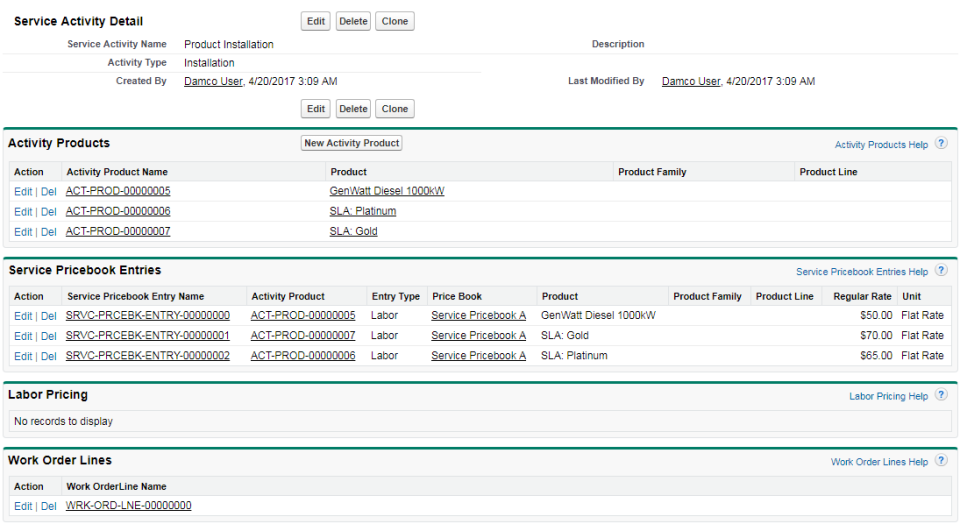The image size is (960, 524).
Task: Open SLA: Gold product link
Action: coord(353,231)
